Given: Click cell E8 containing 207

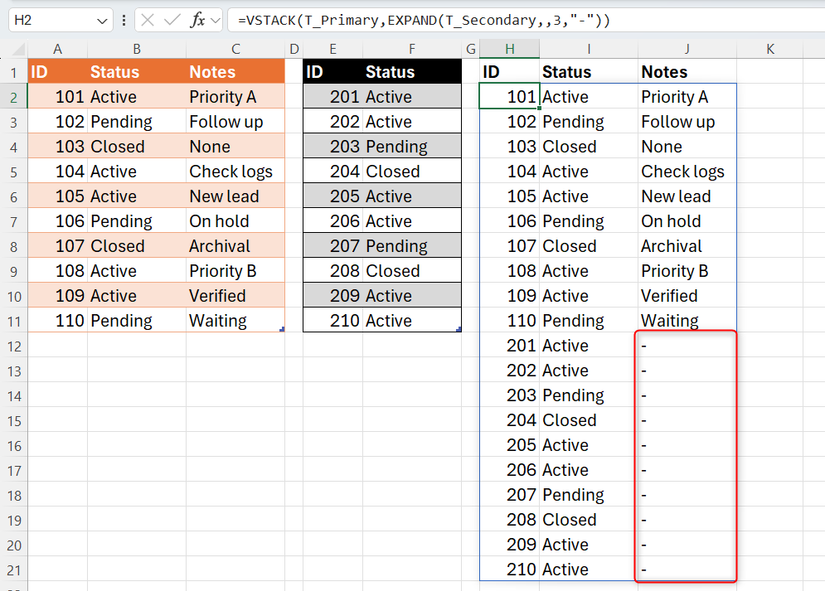Looking at the screenshot, I should 333,246.
